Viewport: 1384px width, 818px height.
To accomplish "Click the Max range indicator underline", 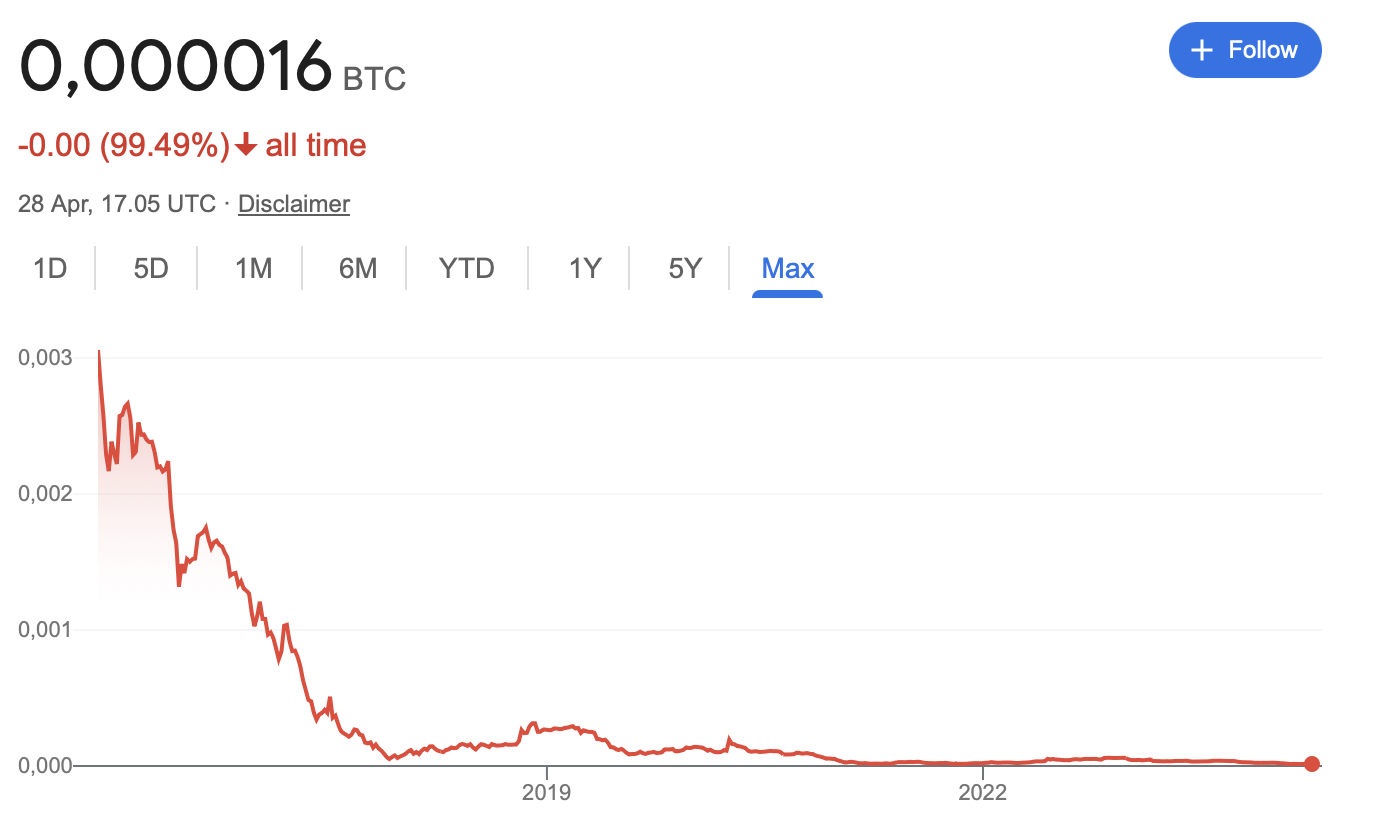I will [787, 292].
